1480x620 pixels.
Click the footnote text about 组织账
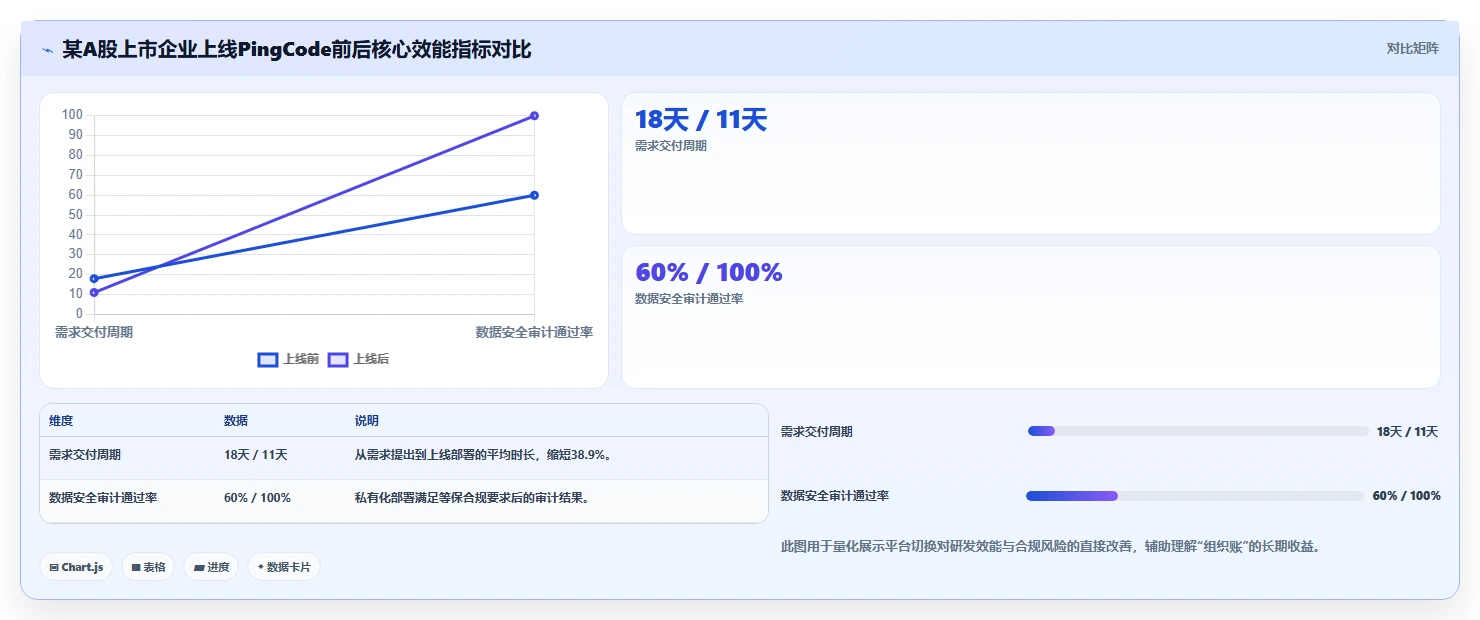click(1050, 547)
